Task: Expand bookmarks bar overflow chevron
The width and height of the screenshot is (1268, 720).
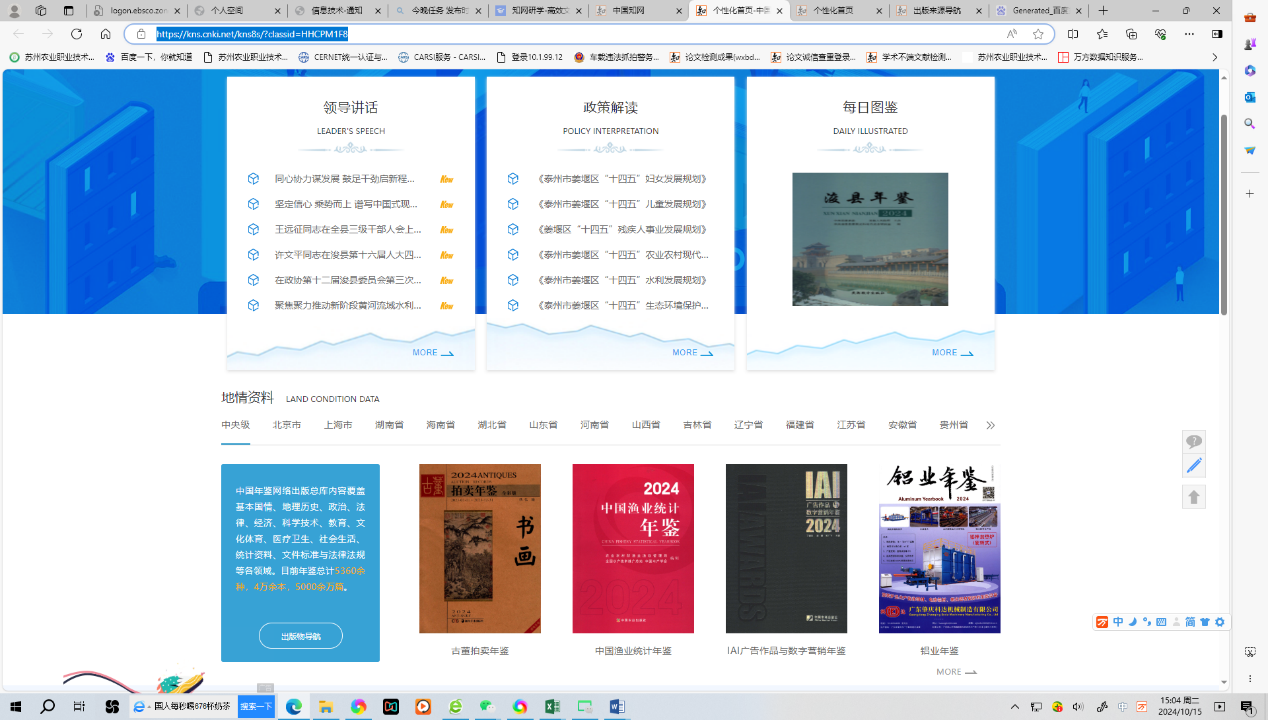Action: point(1215,57)
